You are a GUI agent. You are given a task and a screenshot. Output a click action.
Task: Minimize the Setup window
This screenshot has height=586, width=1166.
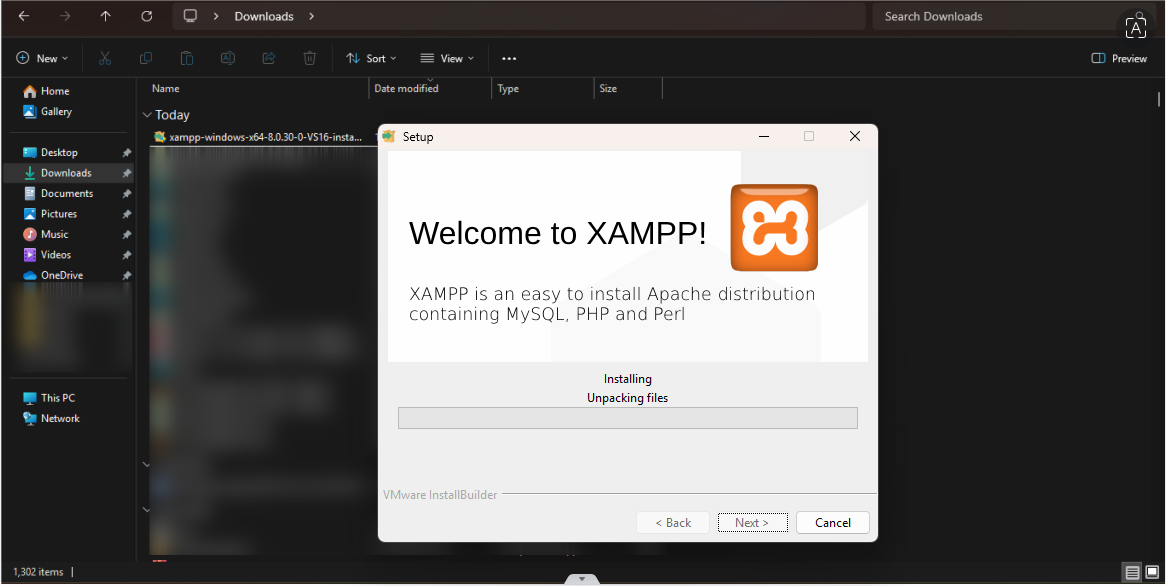click(764, 136)
